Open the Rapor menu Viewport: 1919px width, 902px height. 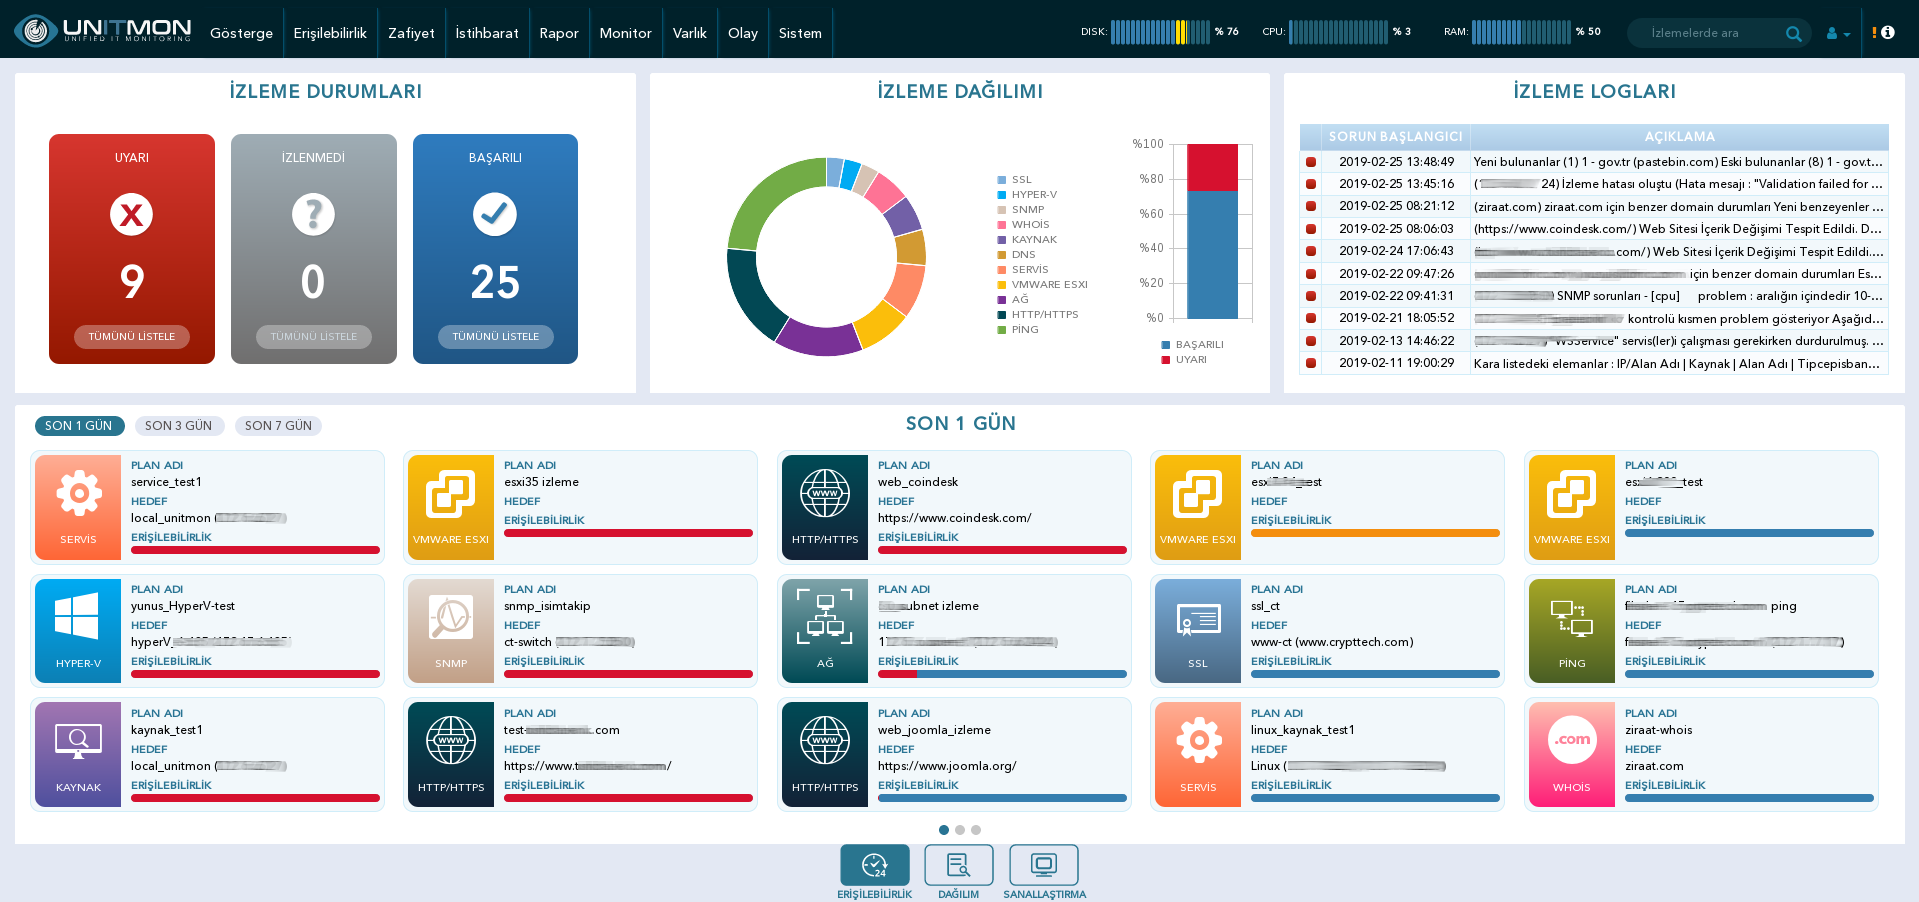pyautogui.click(x=559, y=33)
